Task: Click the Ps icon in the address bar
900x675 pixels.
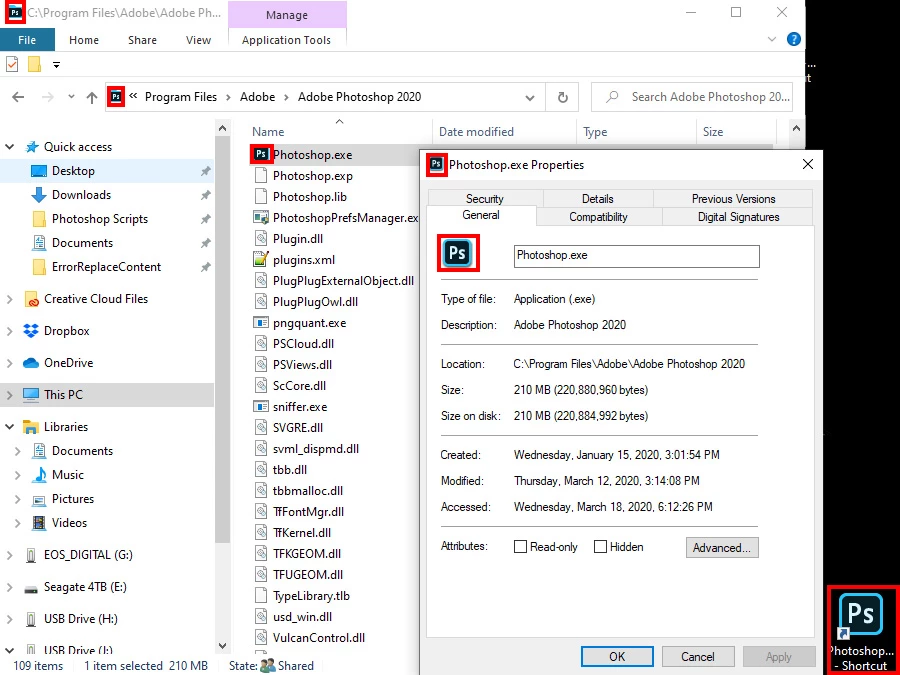Action: point(116,96)
